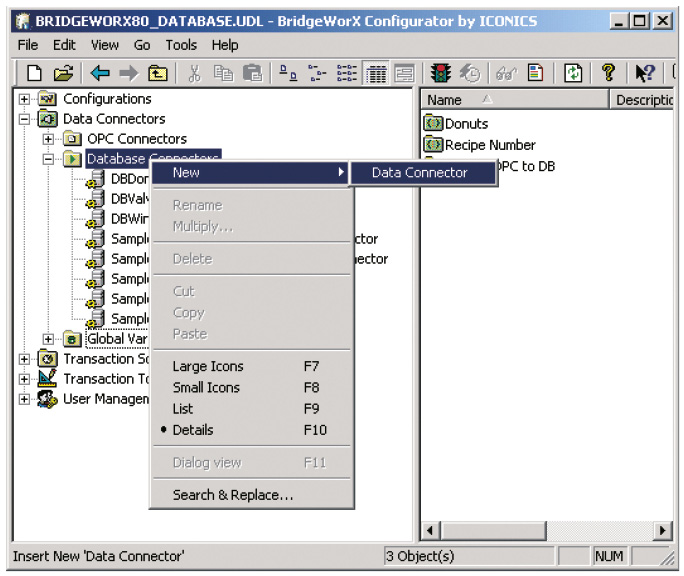Toggle the Details view toolbar icon
This screenshot has height=576, width=684.
[376, 73]
